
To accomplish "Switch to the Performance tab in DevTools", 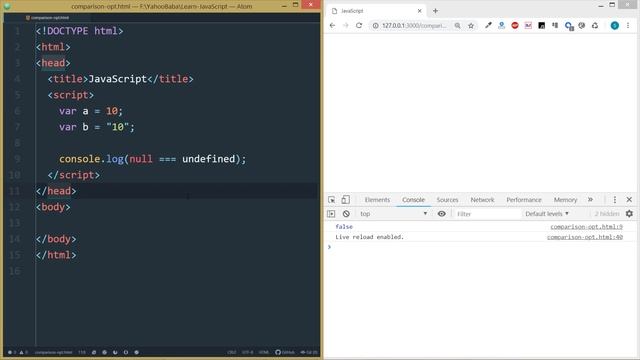I will click(x=524, y=200).
